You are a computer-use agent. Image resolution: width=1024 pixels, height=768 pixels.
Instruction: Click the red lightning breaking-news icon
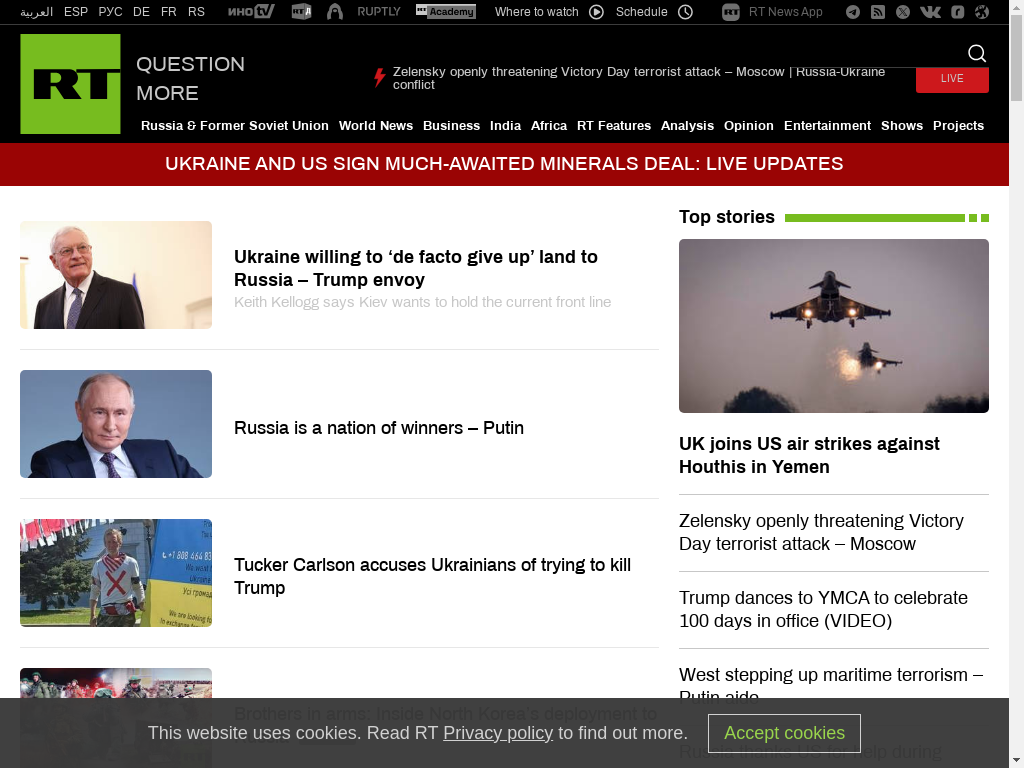[379, 77]
